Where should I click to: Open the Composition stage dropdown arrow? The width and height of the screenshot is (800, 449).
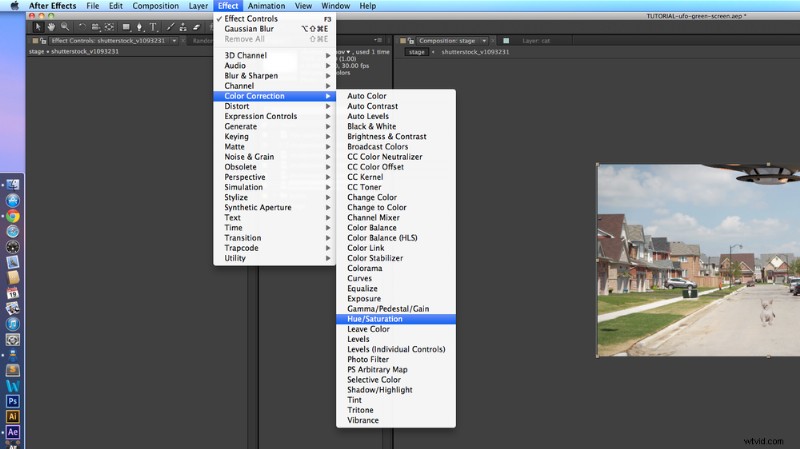pyautogui.click(x=484, y=41)
